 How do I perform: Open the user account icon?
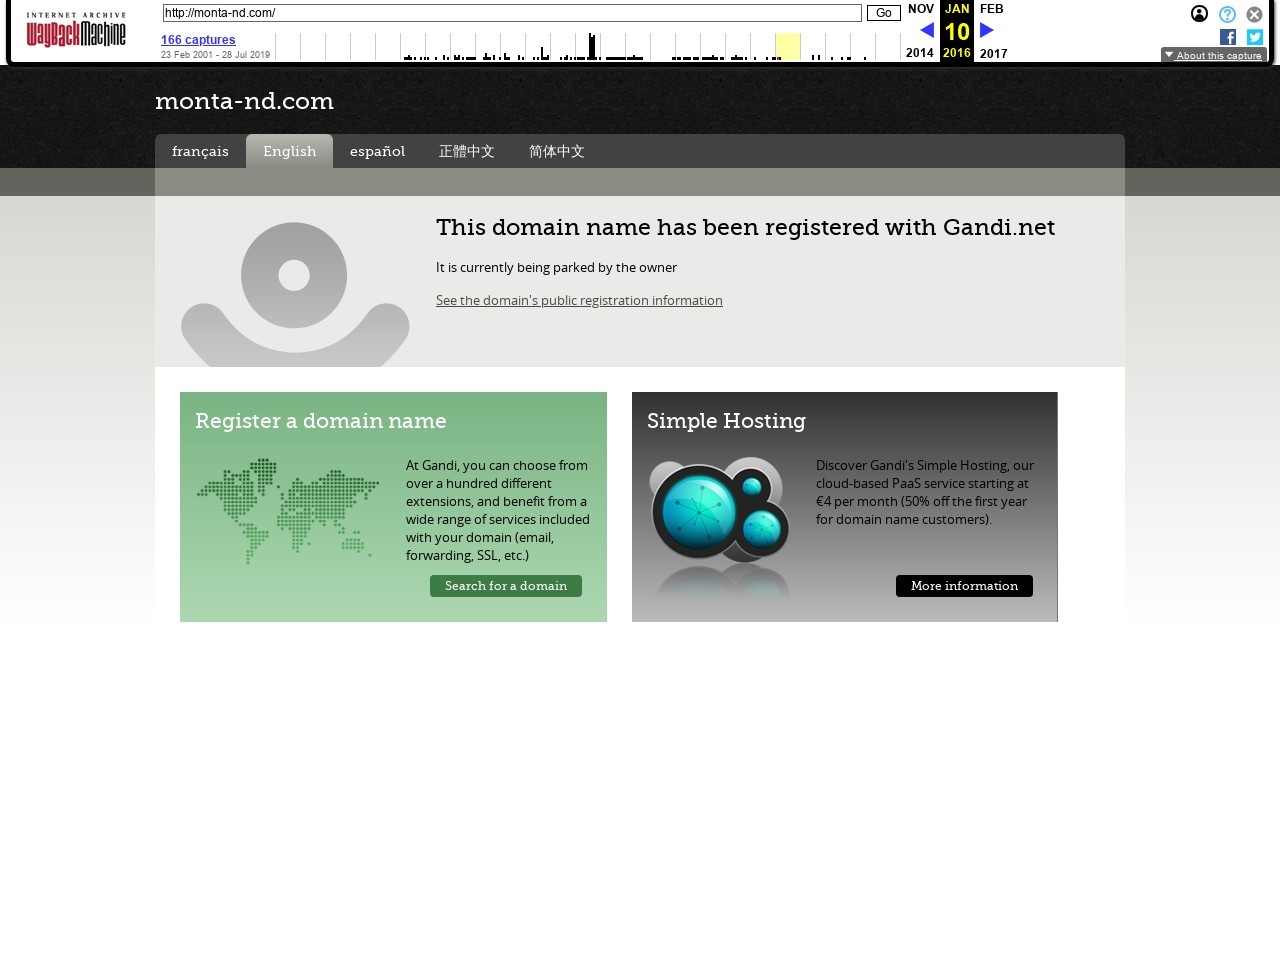coord(1199,14)
